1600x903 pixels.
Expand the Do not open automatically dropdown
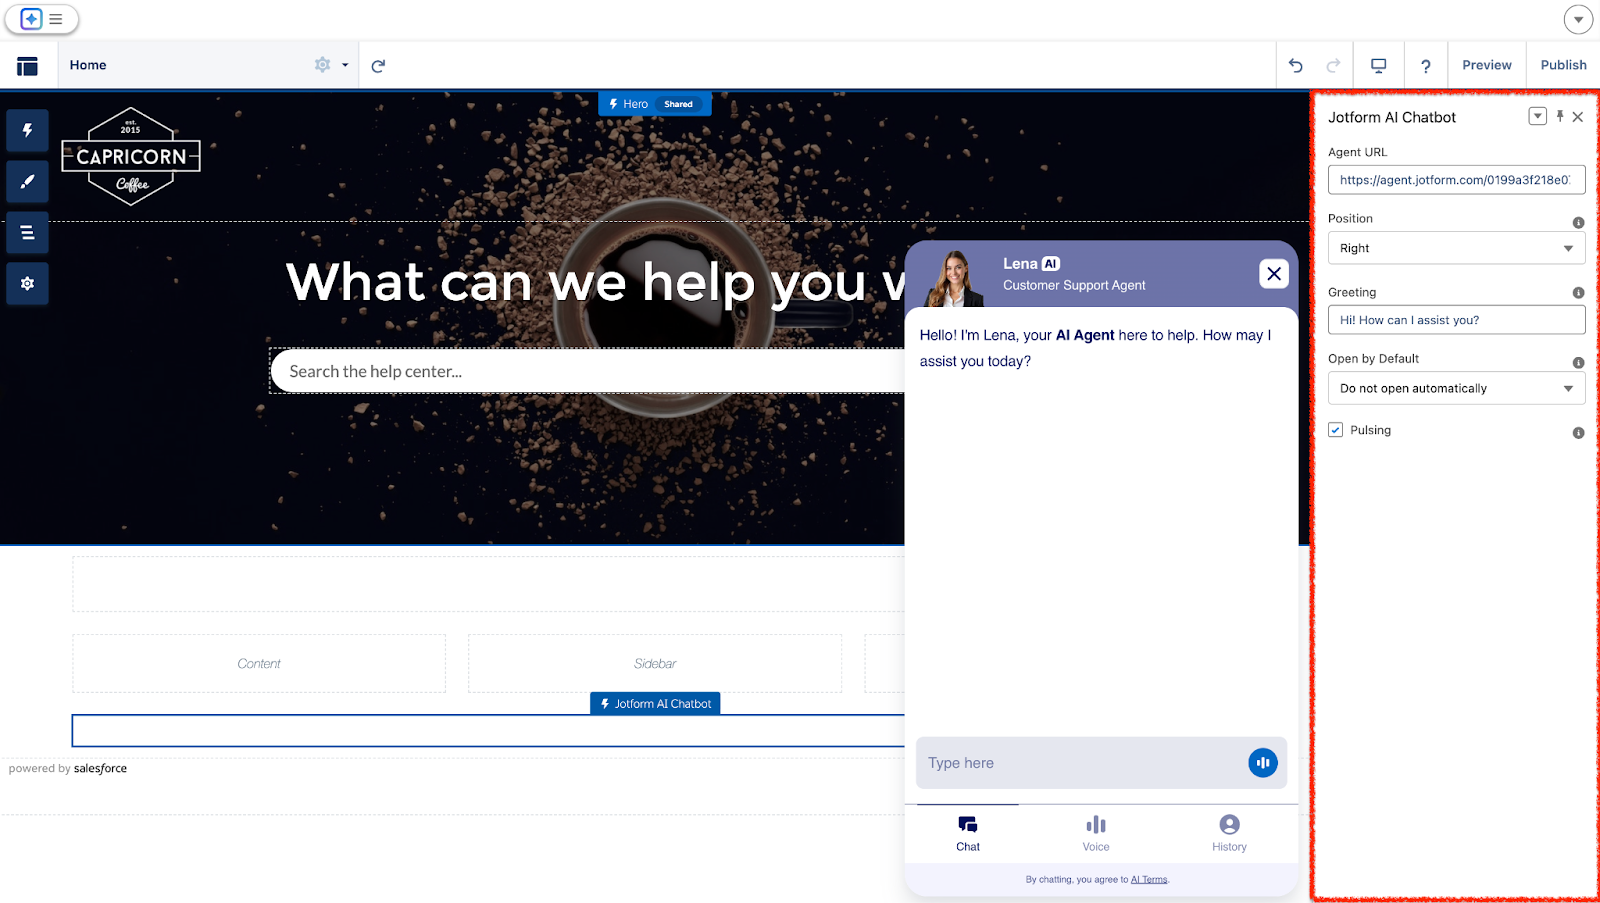(x=1456, y=388)
